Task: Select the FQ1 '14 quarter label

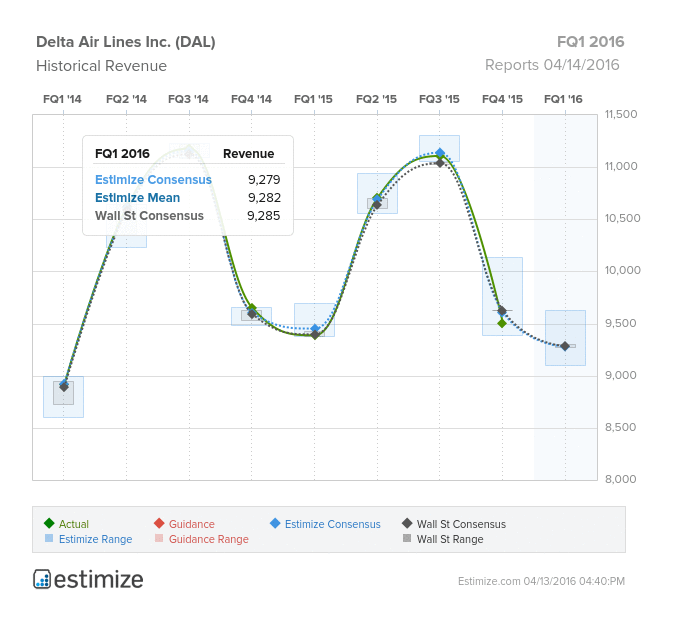Action: pos(62,99)
